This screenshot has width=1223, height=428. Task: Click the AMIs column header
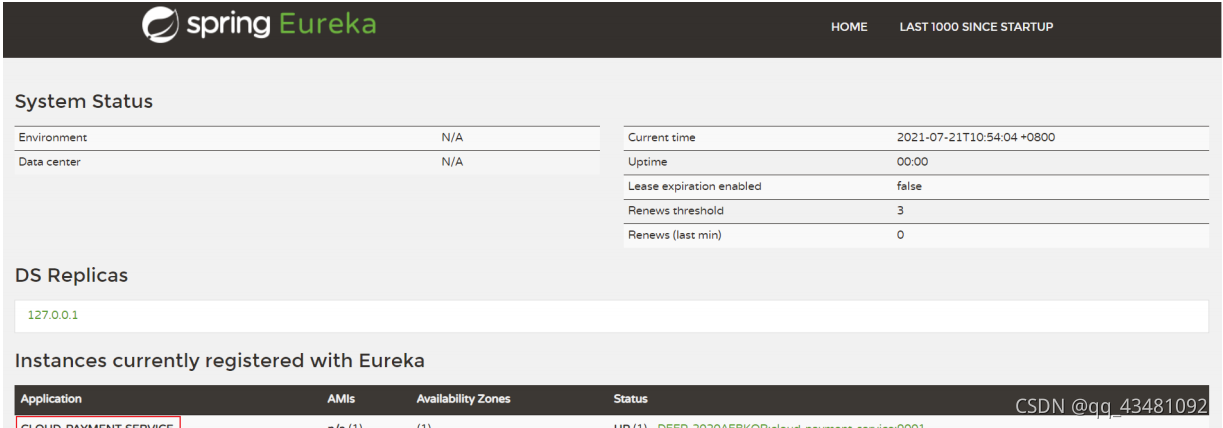tap(341, 399)
